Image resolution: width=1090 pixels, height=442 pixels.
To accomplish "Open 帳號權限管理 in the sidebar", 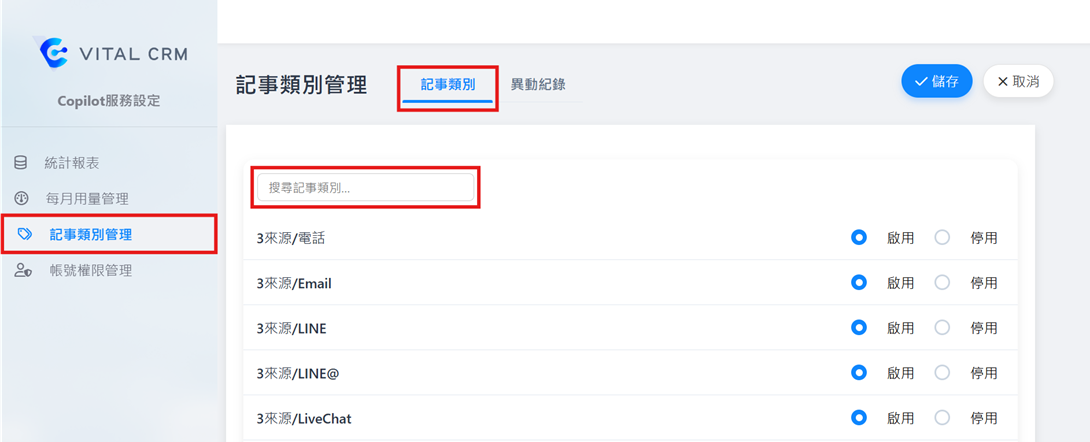I will coord(88,271).
